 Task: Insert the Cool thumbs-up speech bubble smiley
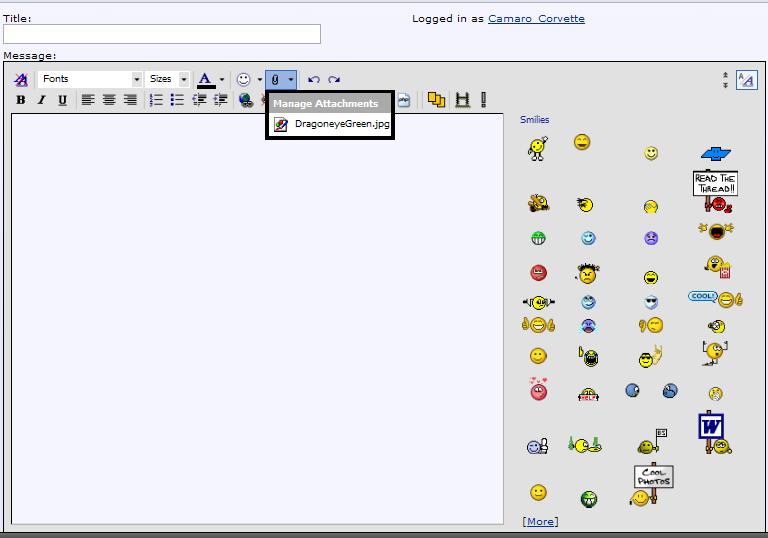pyautogui.click(x=716, y=298)
